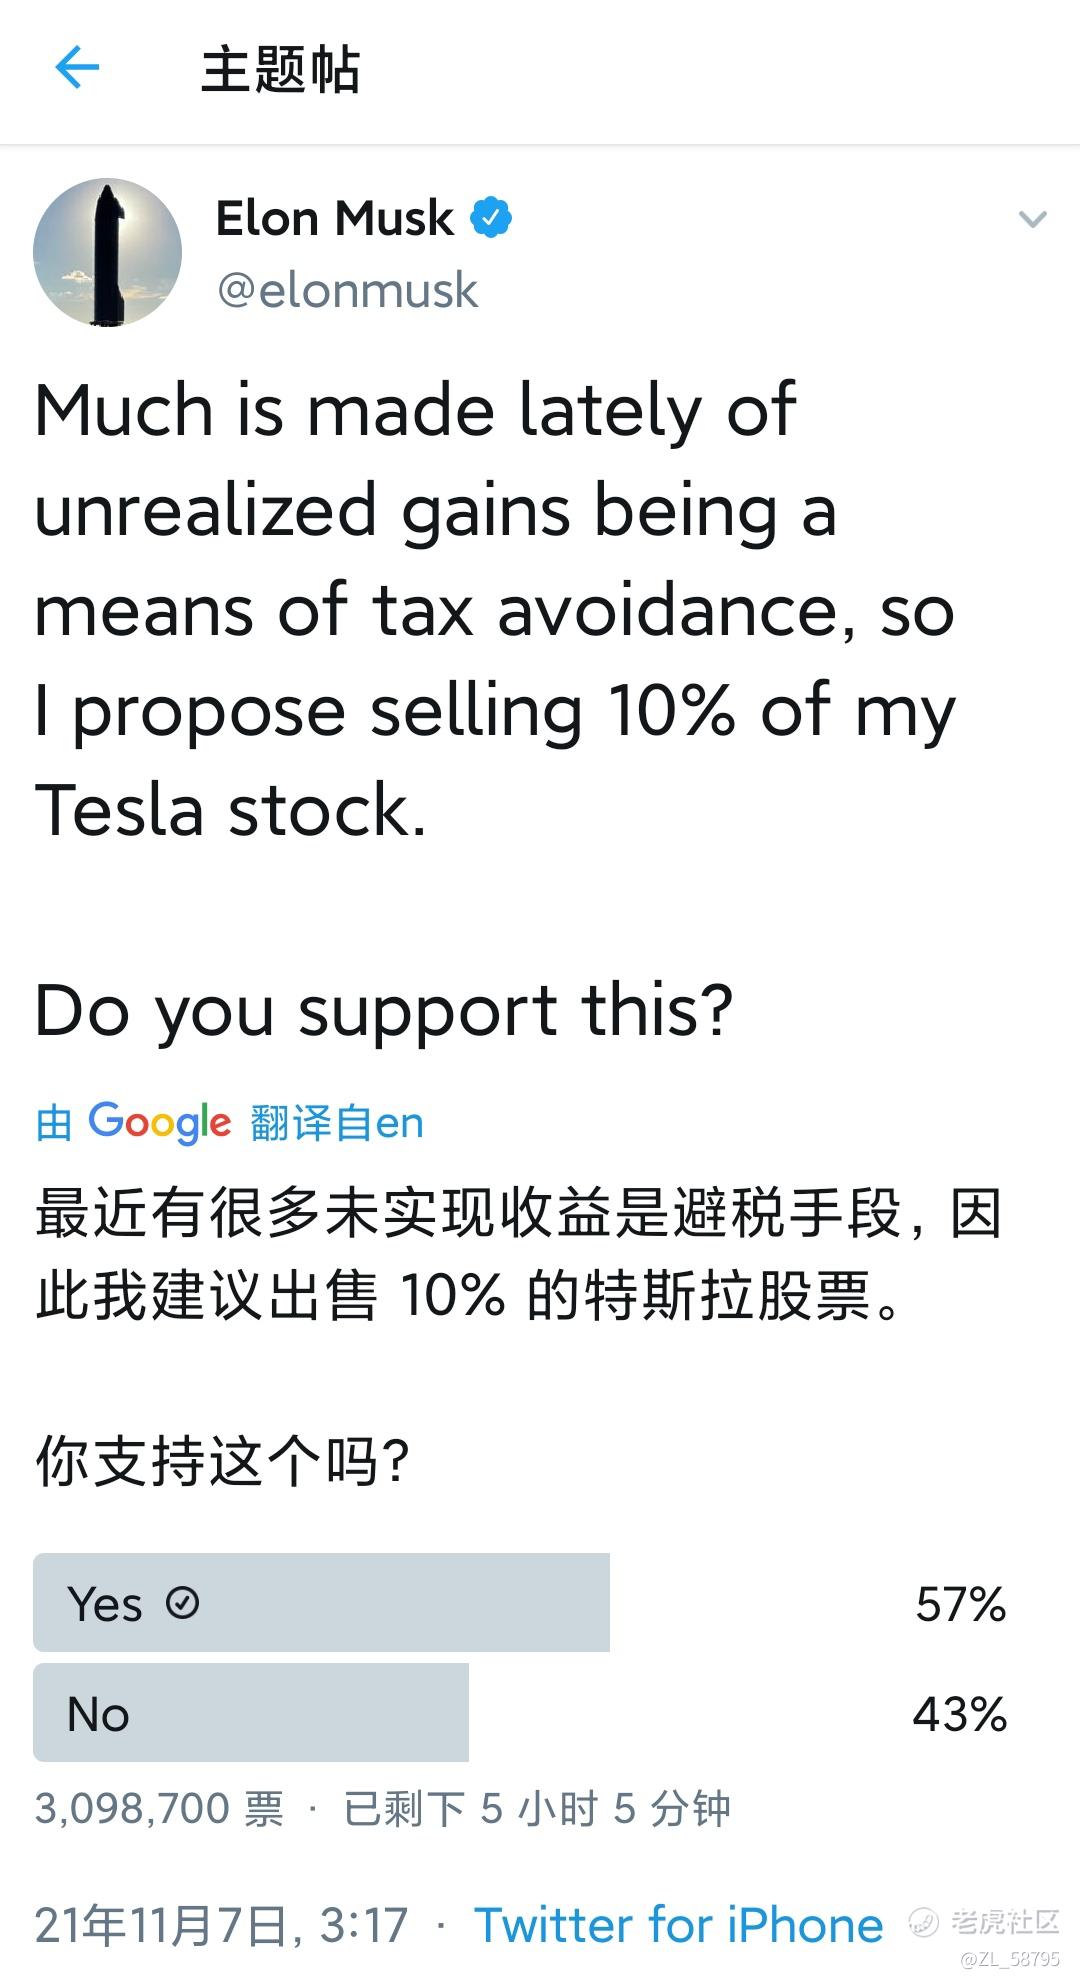Click the Google translation attribution link
Image resolution: width=1080 pixels, height=1984 pixels.
coord(229,1123)
